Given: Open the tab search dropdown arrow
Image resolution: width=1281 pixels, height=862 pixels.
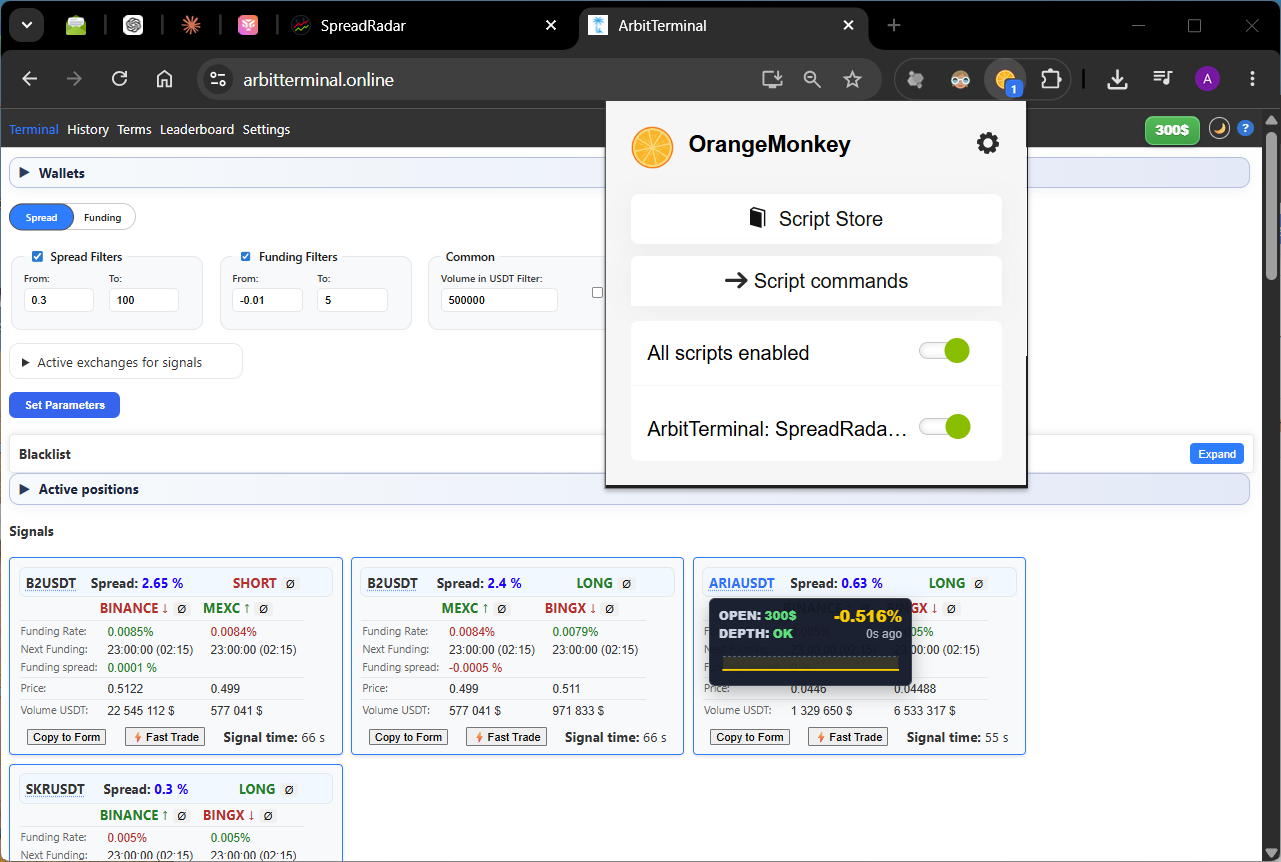Looking at the screenshot, I should click(x=26, y=26).
